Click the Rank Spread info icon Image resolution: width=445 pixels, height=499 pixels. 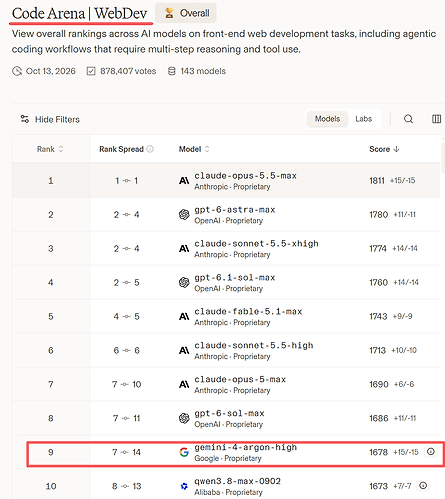coord(150,149)
